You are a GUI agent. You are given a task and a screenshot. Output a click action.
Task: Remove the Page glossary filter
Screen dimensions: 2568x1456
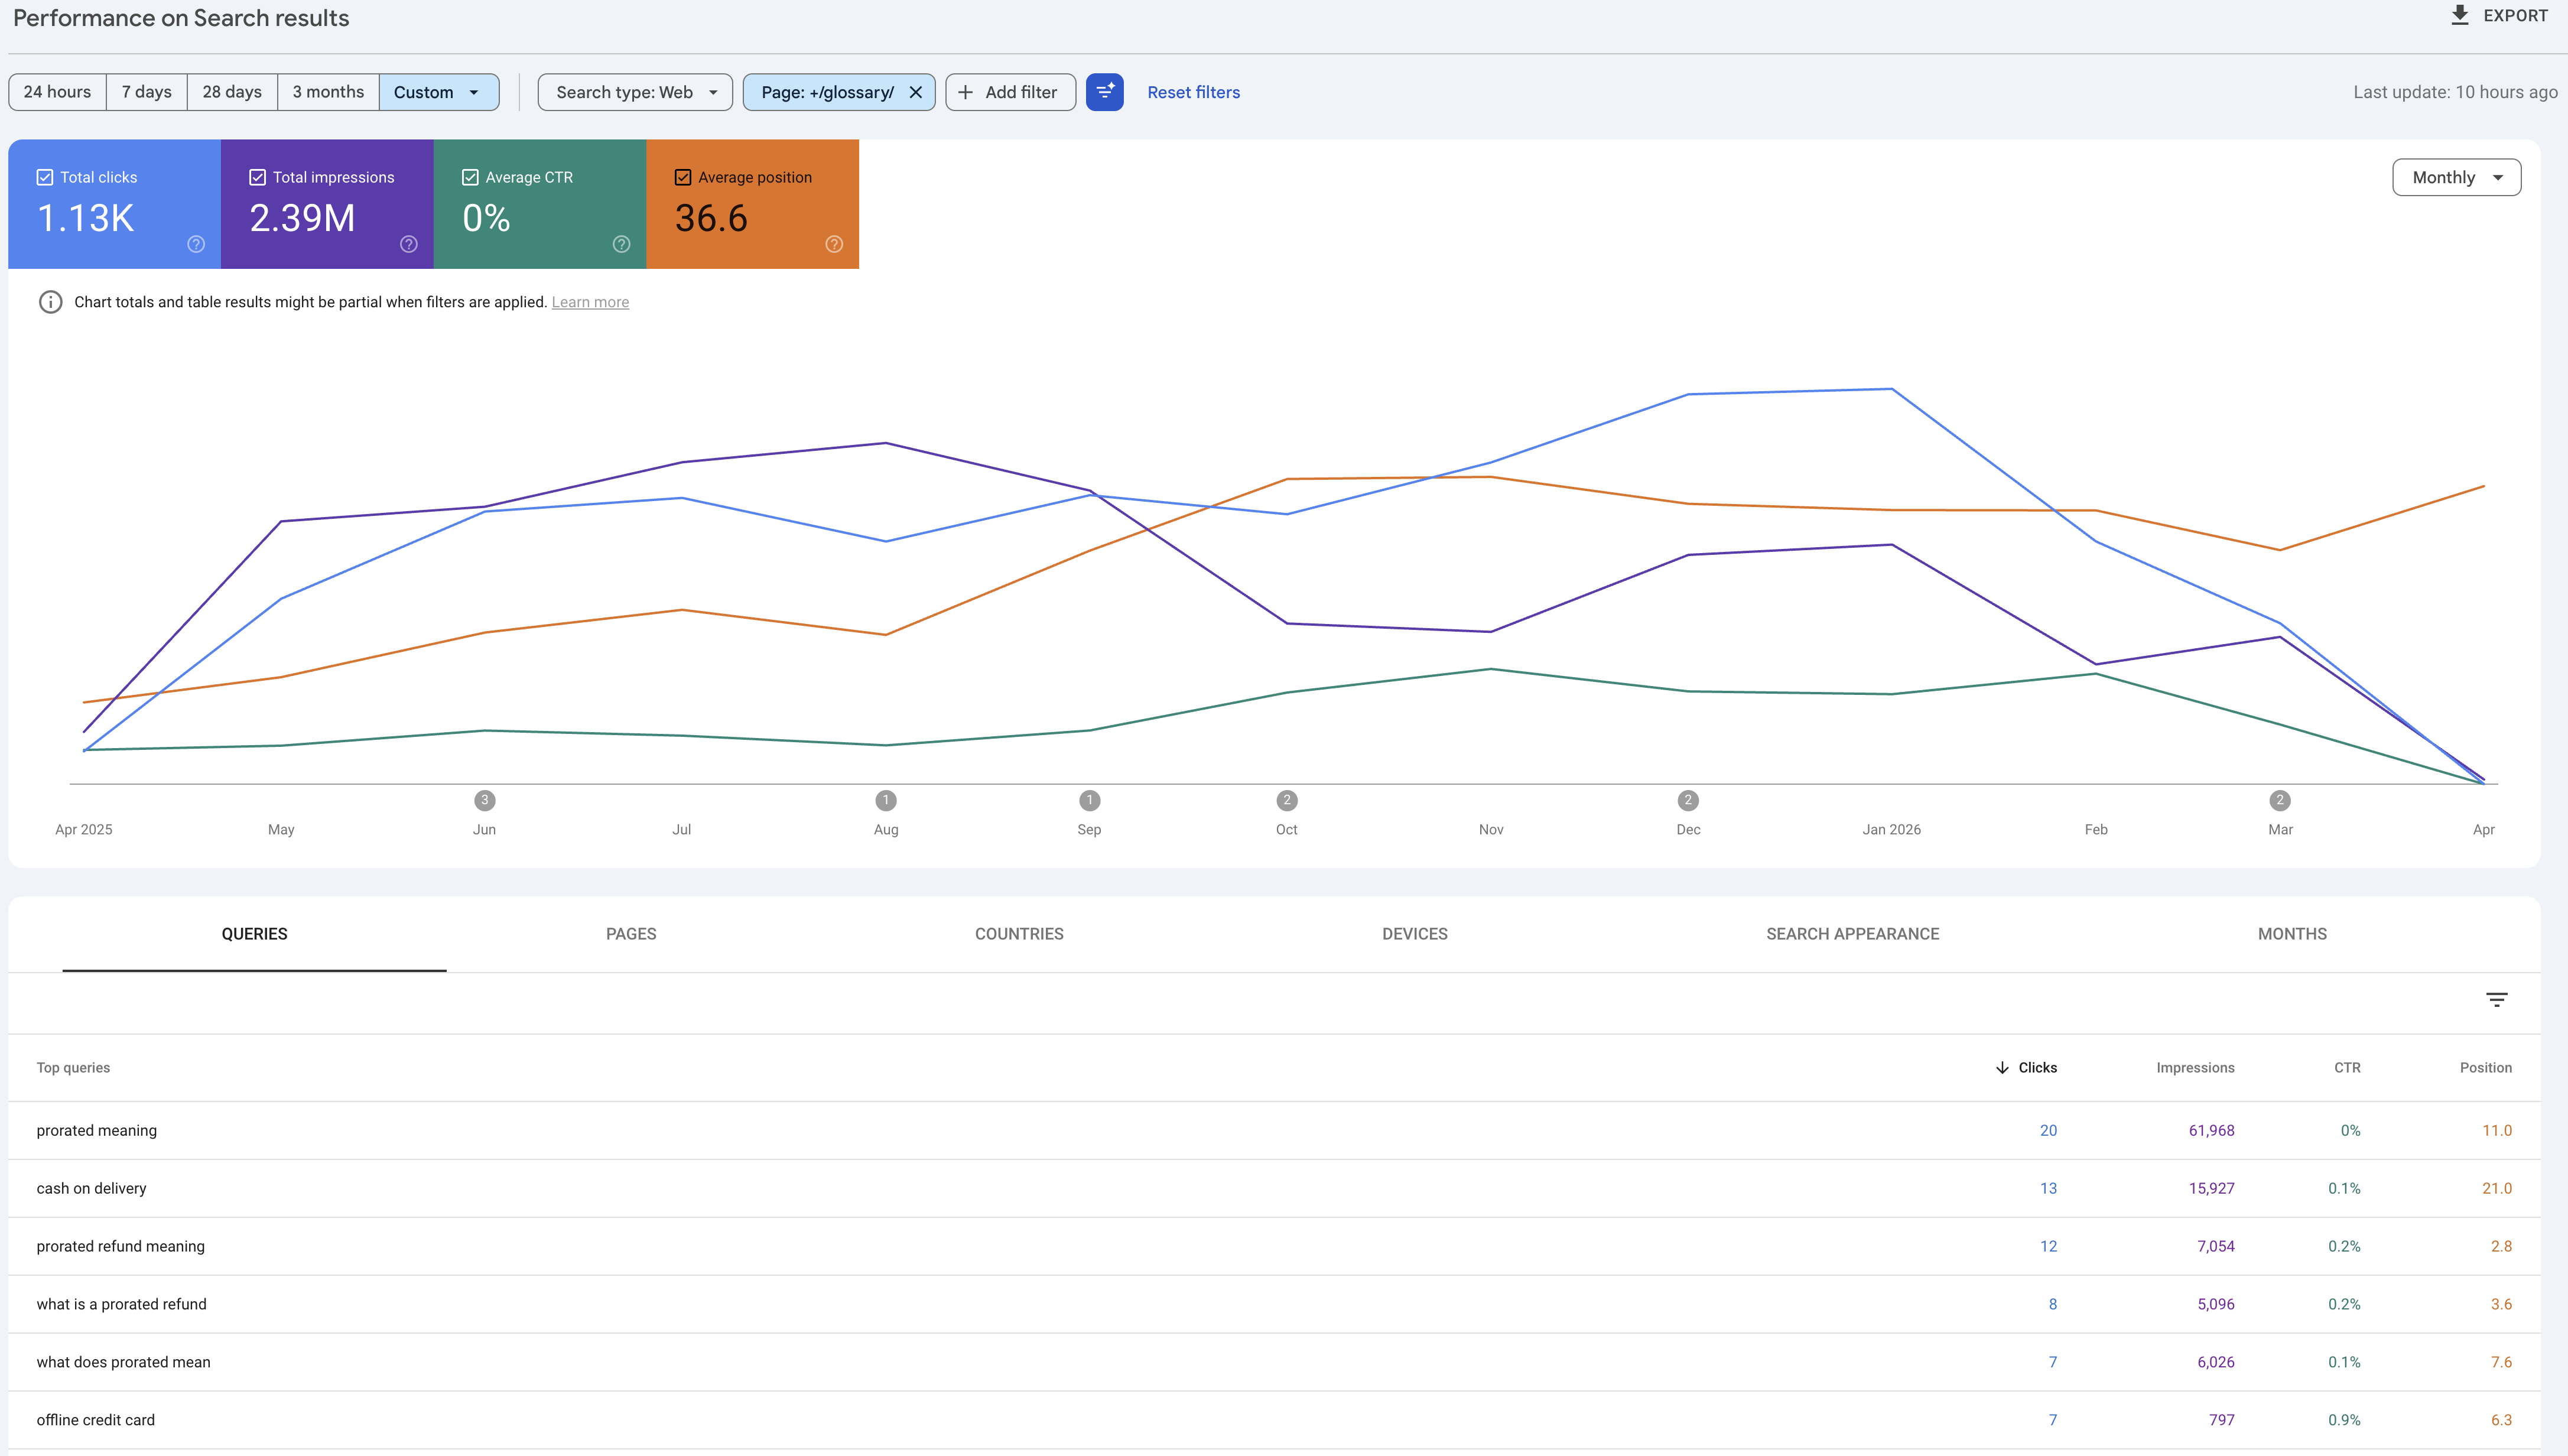click(915, 92)
